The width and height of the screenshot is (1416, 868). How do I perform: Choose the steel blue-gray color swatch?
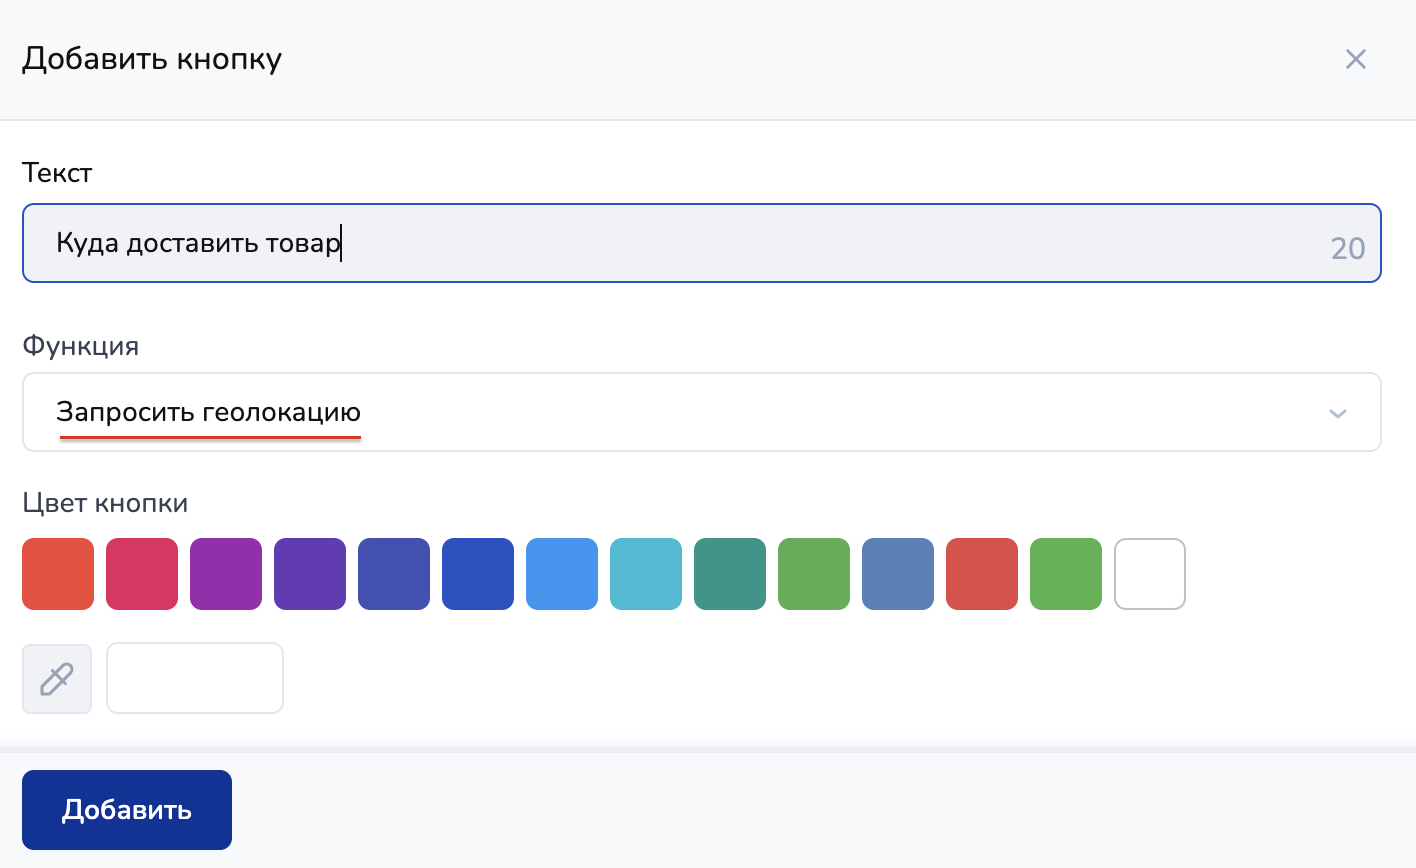coord(898,574)
